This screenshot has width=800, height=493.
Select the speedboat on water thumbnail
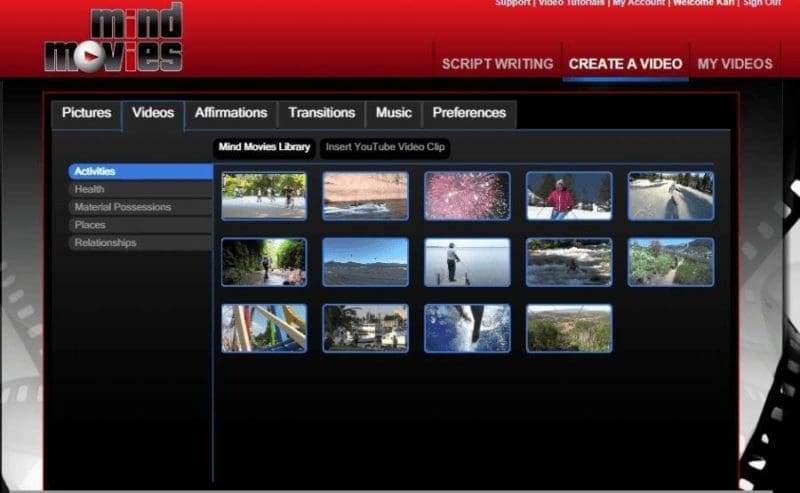(365, 196)
